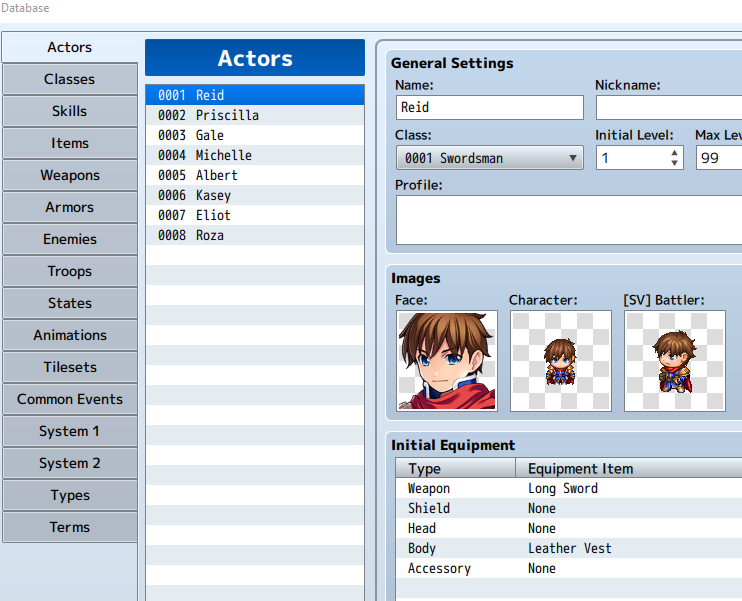Viewport: 742px width, 601px height.
Task: Go to the Weapons tab
Action: (x=70, y=175)
